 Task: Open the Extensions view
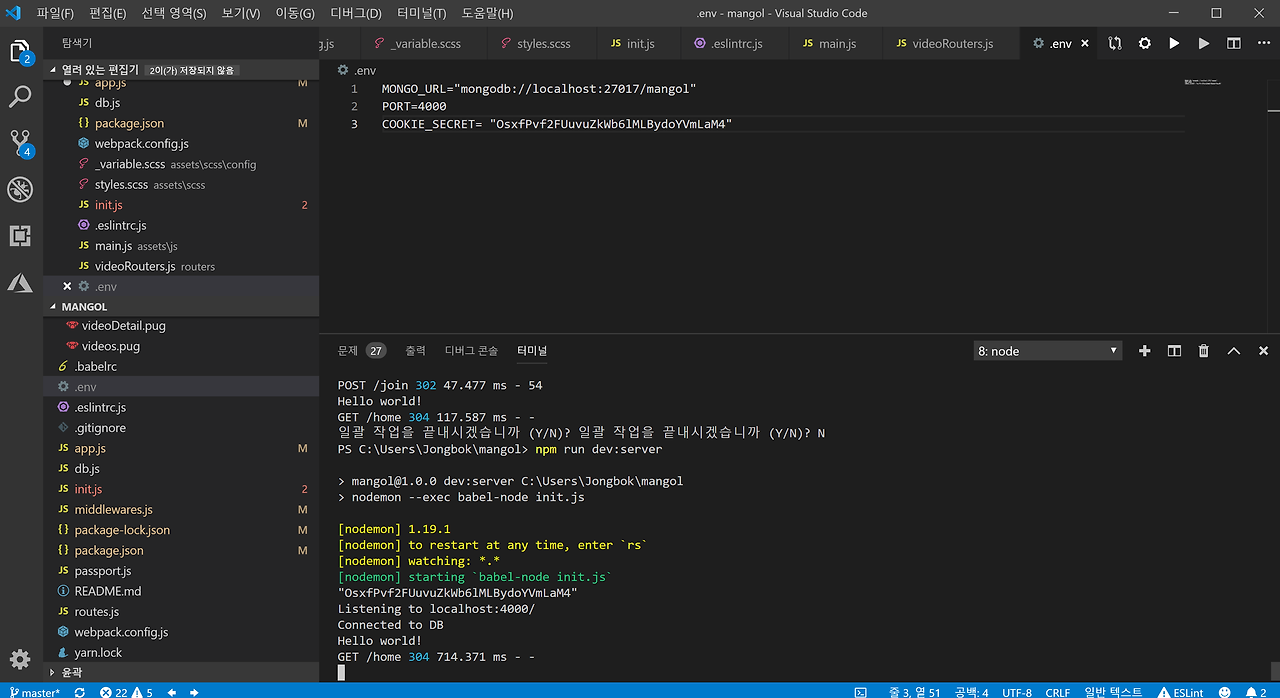point(20,236)
